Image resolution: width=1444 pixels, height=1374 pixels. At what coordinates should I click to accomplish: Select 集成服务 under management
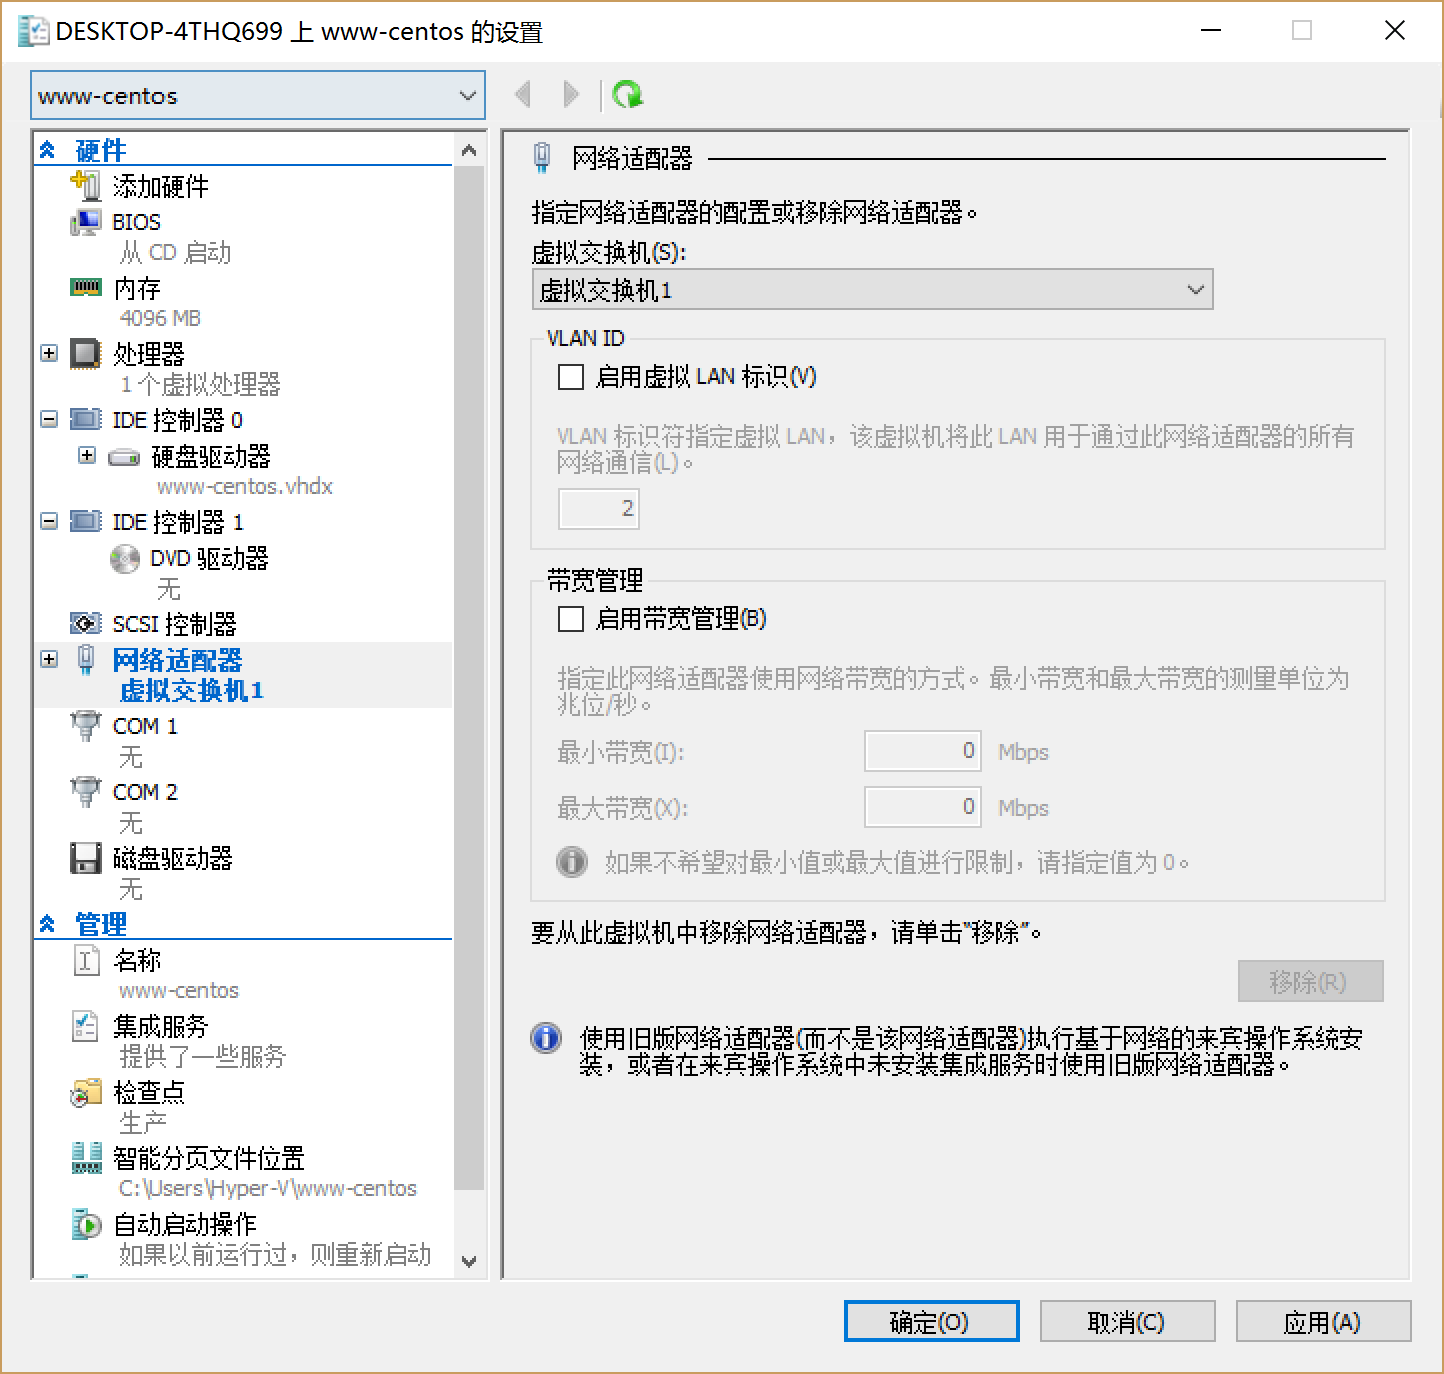[161, 1026]
